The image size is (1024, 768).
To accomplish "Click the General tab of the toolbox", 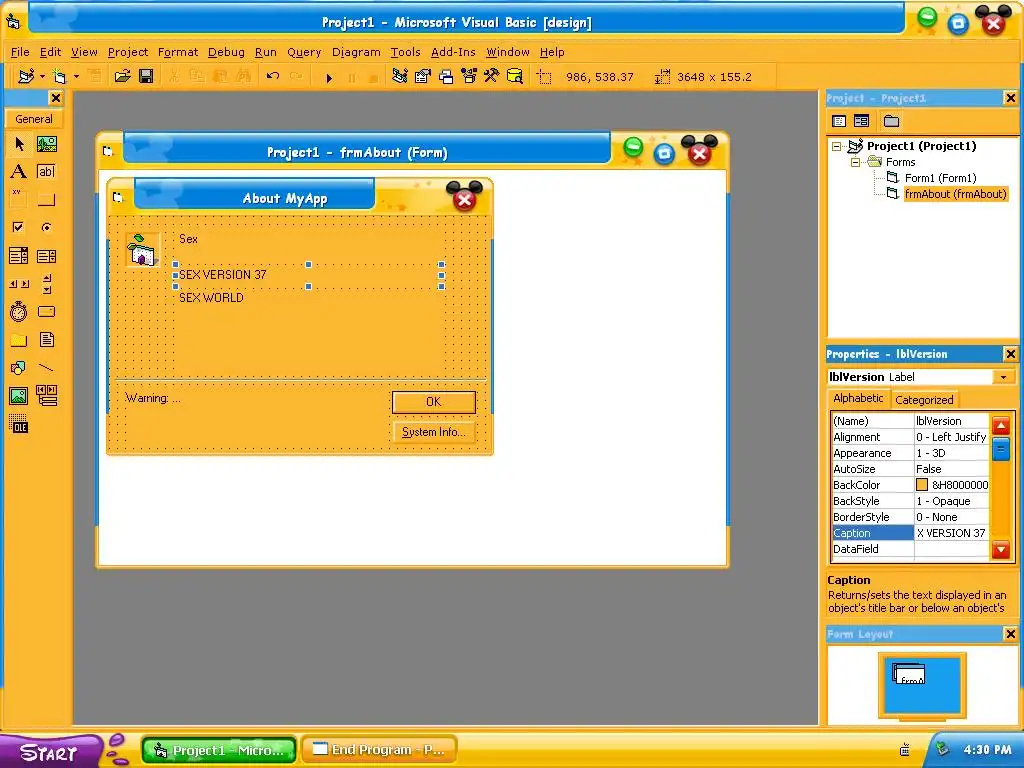I will click(34, 119).
